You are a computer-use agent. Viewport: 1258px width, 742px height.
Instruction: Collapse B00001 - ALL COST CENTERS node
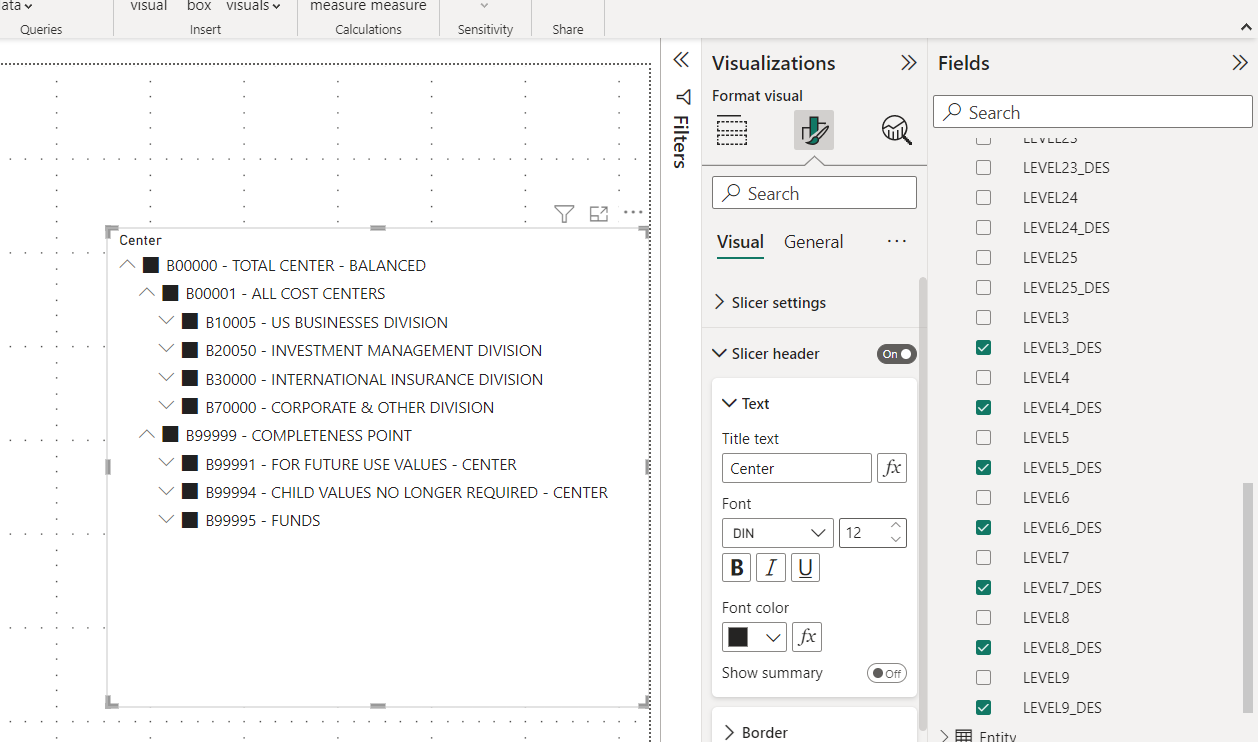point(147,293)
